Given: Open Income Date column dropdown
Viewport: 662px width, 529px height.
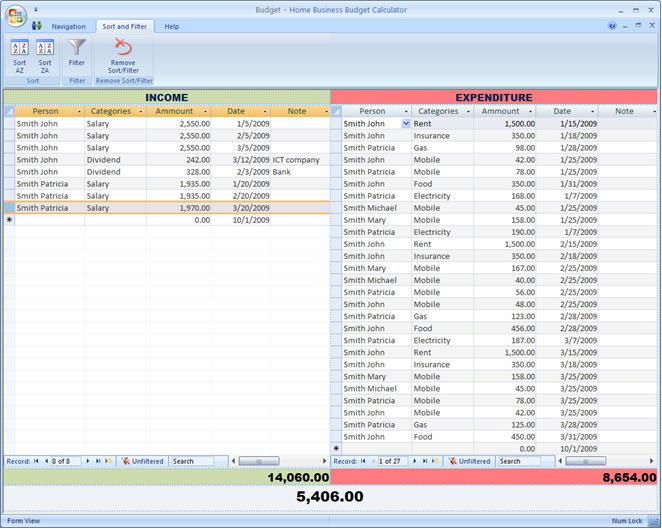Looking at the screenshot, I should point(265,111).
